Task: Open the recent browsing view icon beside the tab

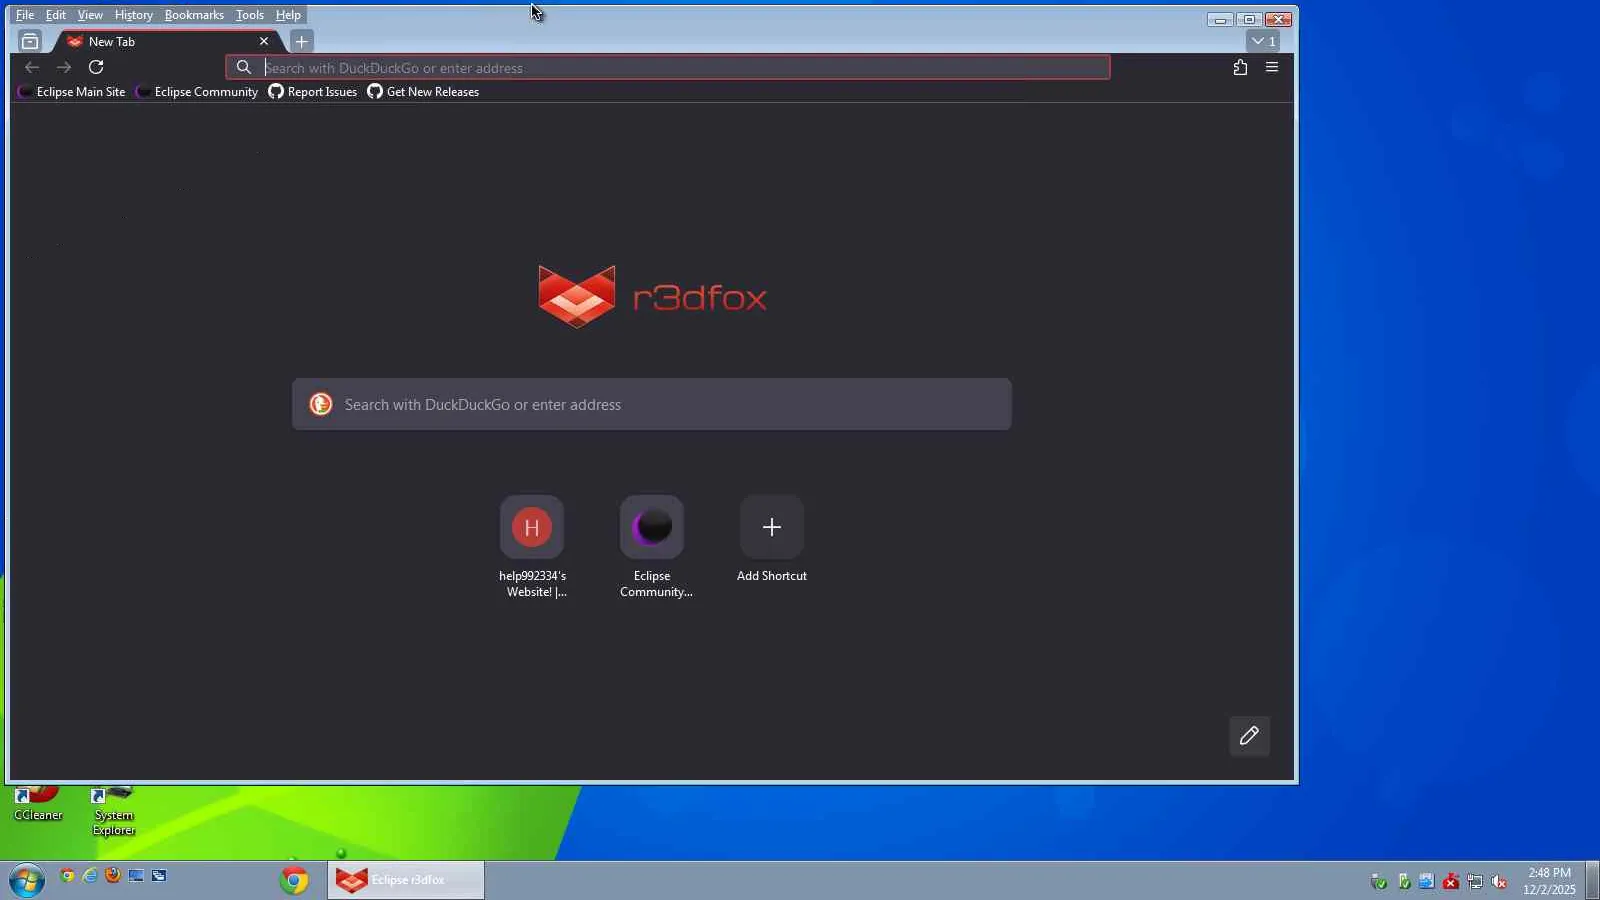Action: 30,41
